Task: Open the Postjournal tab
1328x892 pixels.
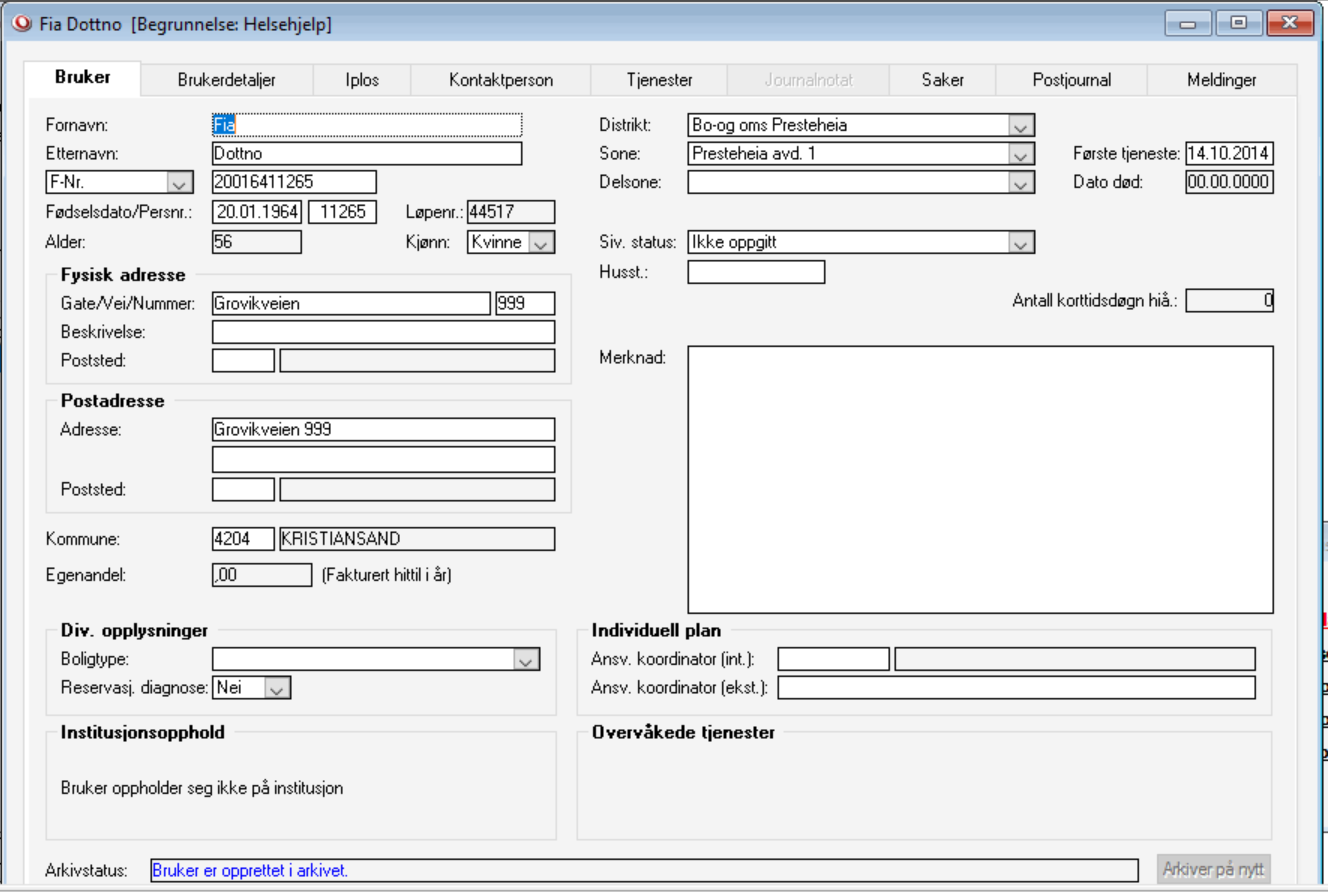Action: click(x=1072, y=80)
